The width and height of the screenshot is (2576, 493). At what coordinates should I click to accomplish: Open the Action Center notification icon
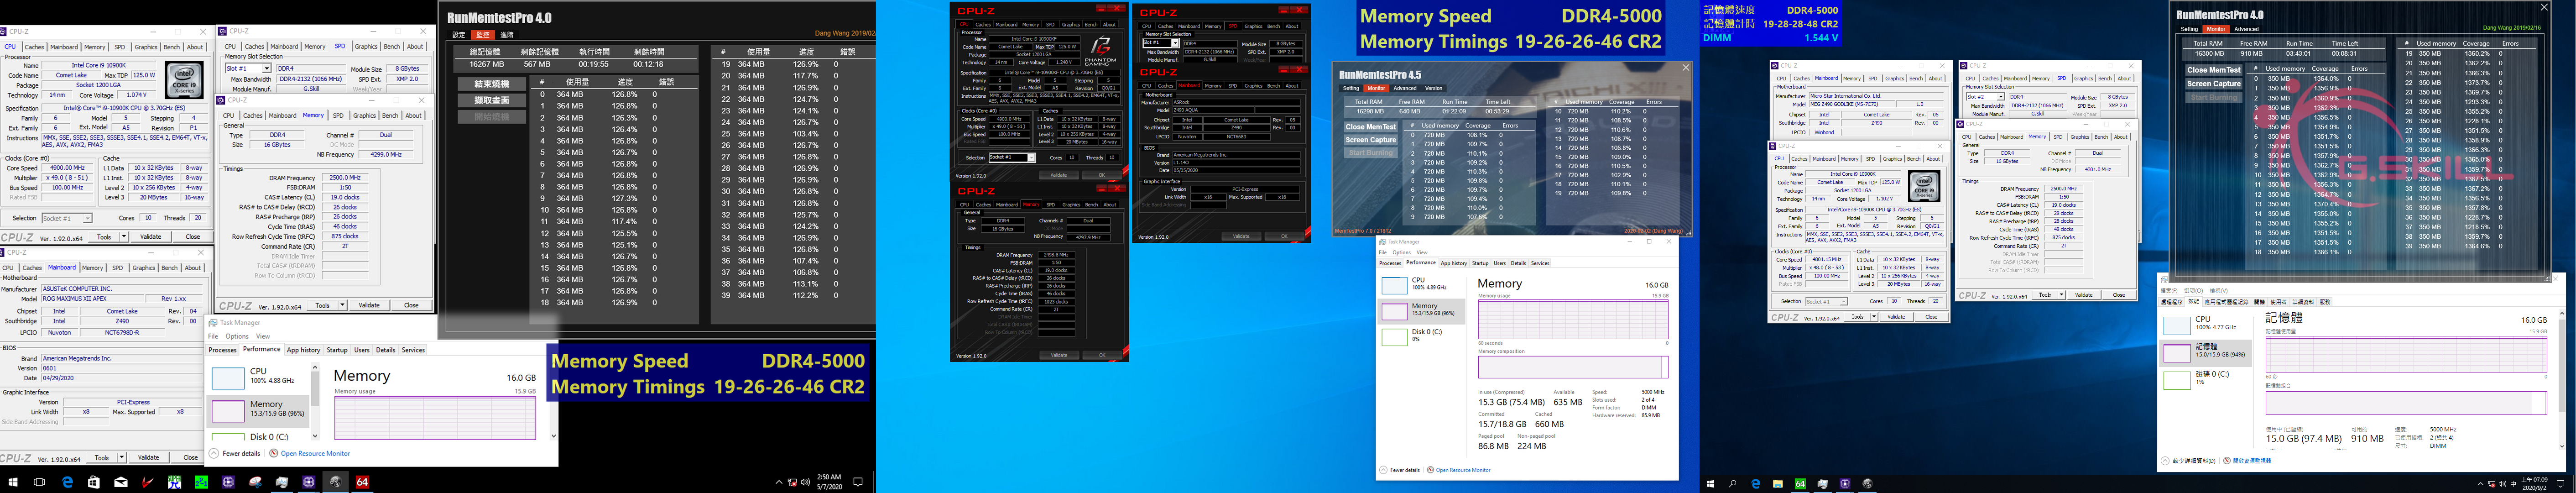[x=858, y=482]
